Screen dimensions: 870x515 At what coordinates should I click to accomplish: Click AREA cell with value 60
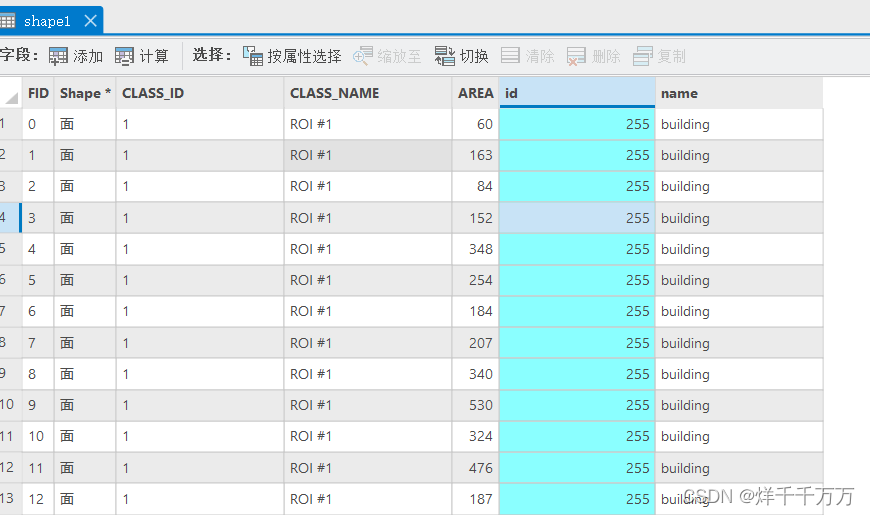476,124
